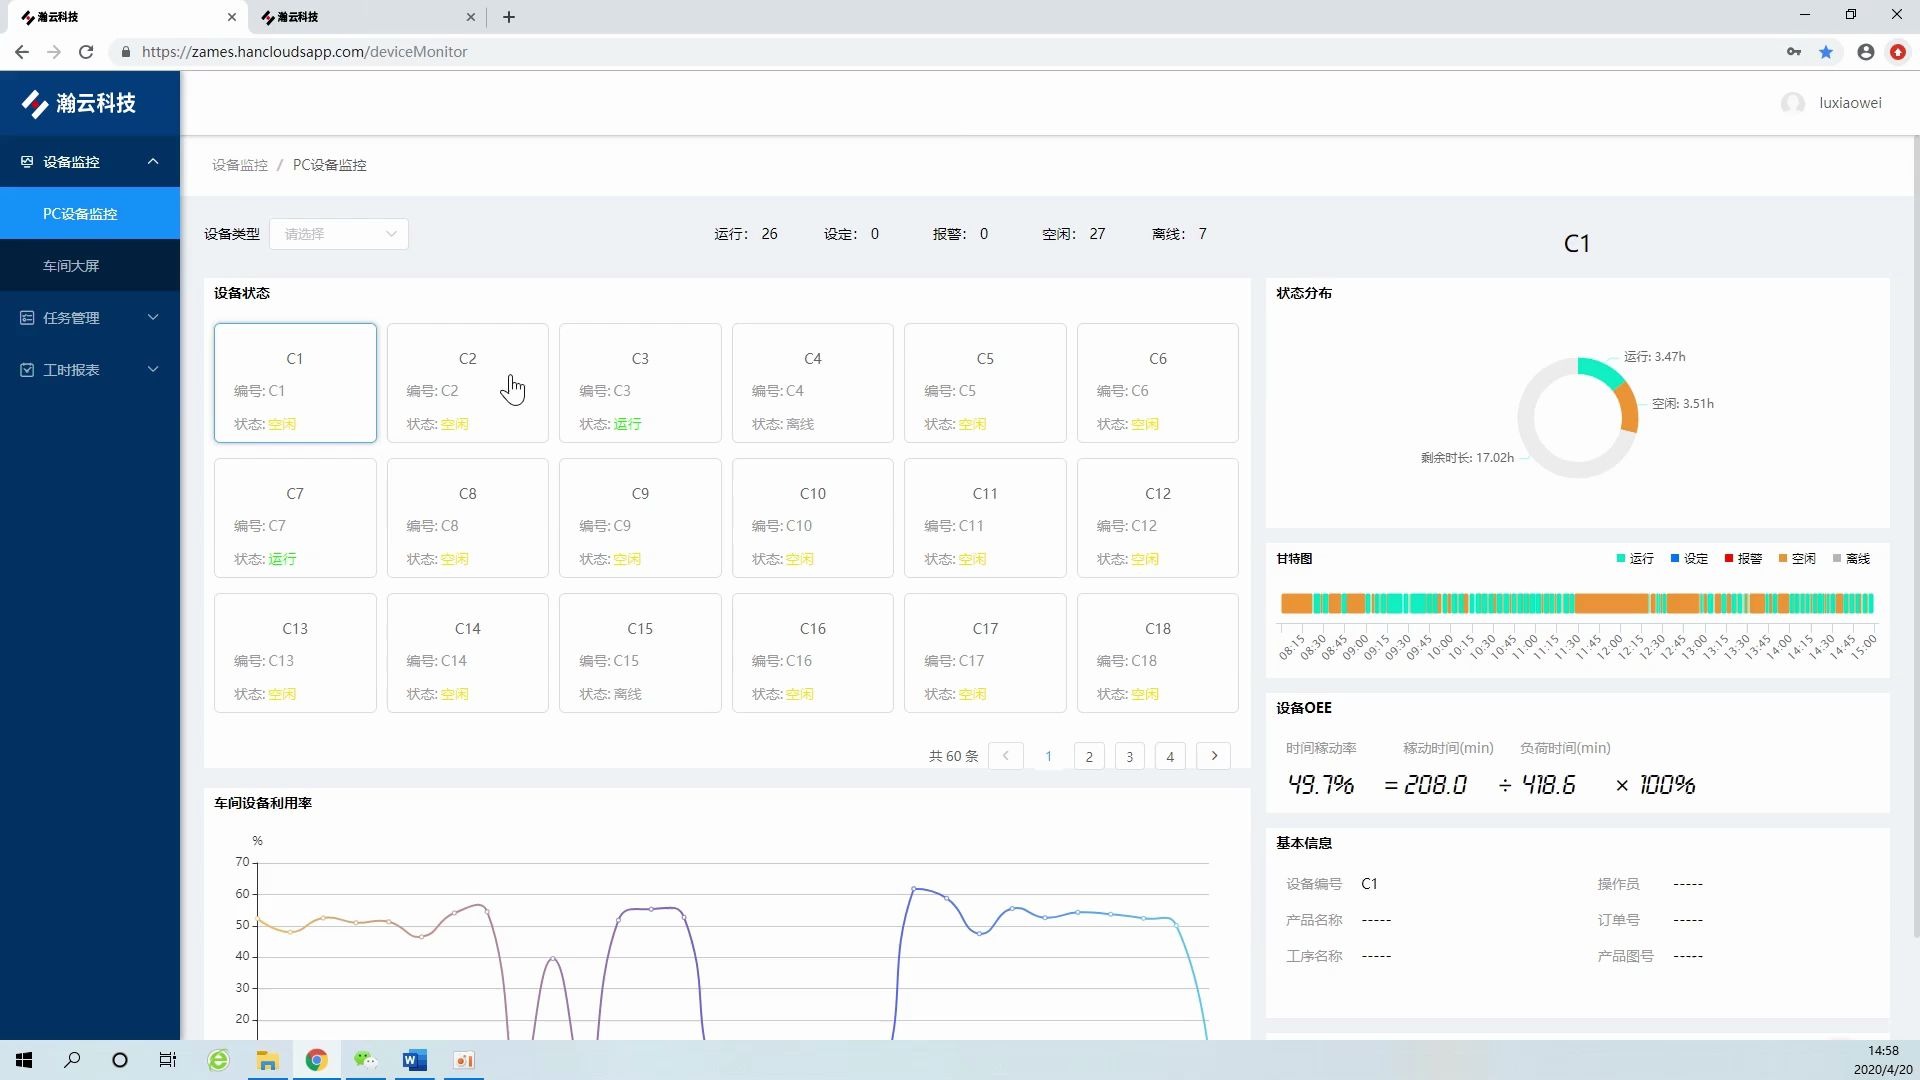The height and width of the screenshot is (1080, 1920).
Task: Click the Gantt timeline bar
Action: coord(1577,603)
